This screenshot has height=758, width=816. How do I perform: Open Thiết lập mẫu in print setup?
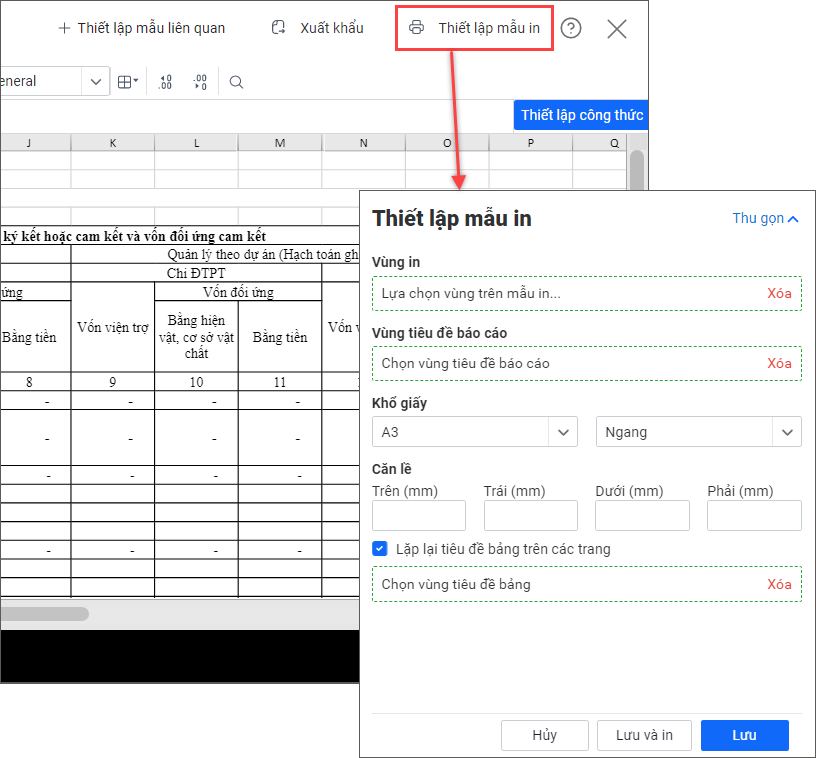[476, 28]
